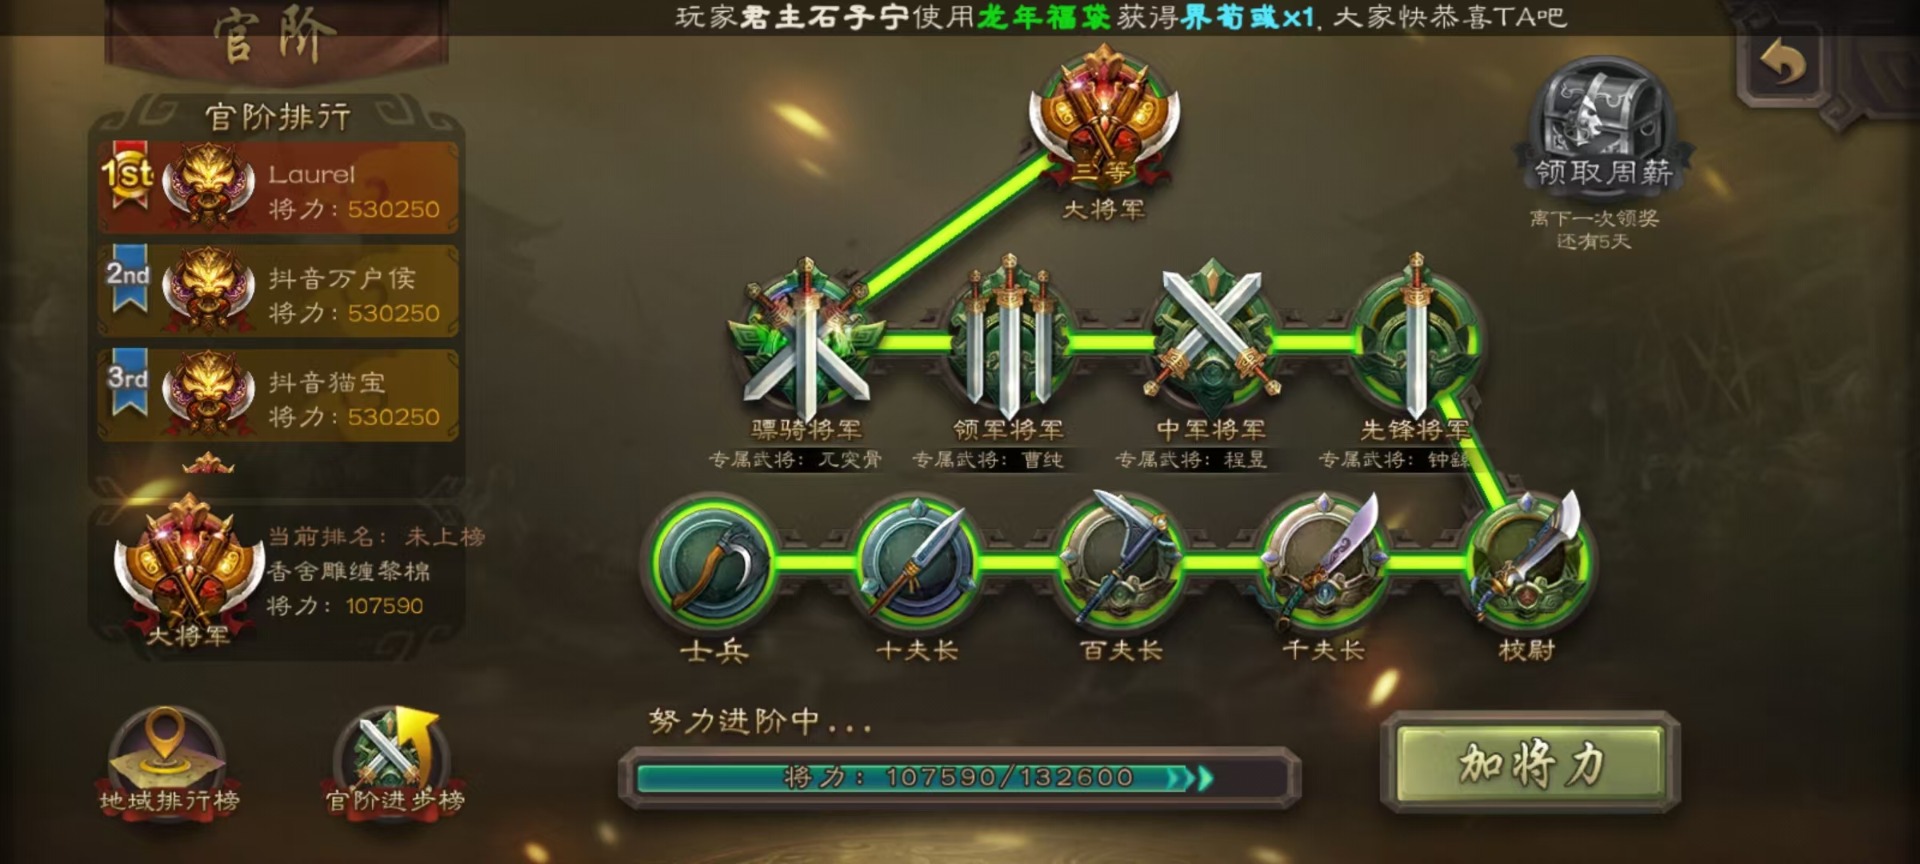
Task: Select the 三等 大将军 top rank emblem
Action: 1104,118
